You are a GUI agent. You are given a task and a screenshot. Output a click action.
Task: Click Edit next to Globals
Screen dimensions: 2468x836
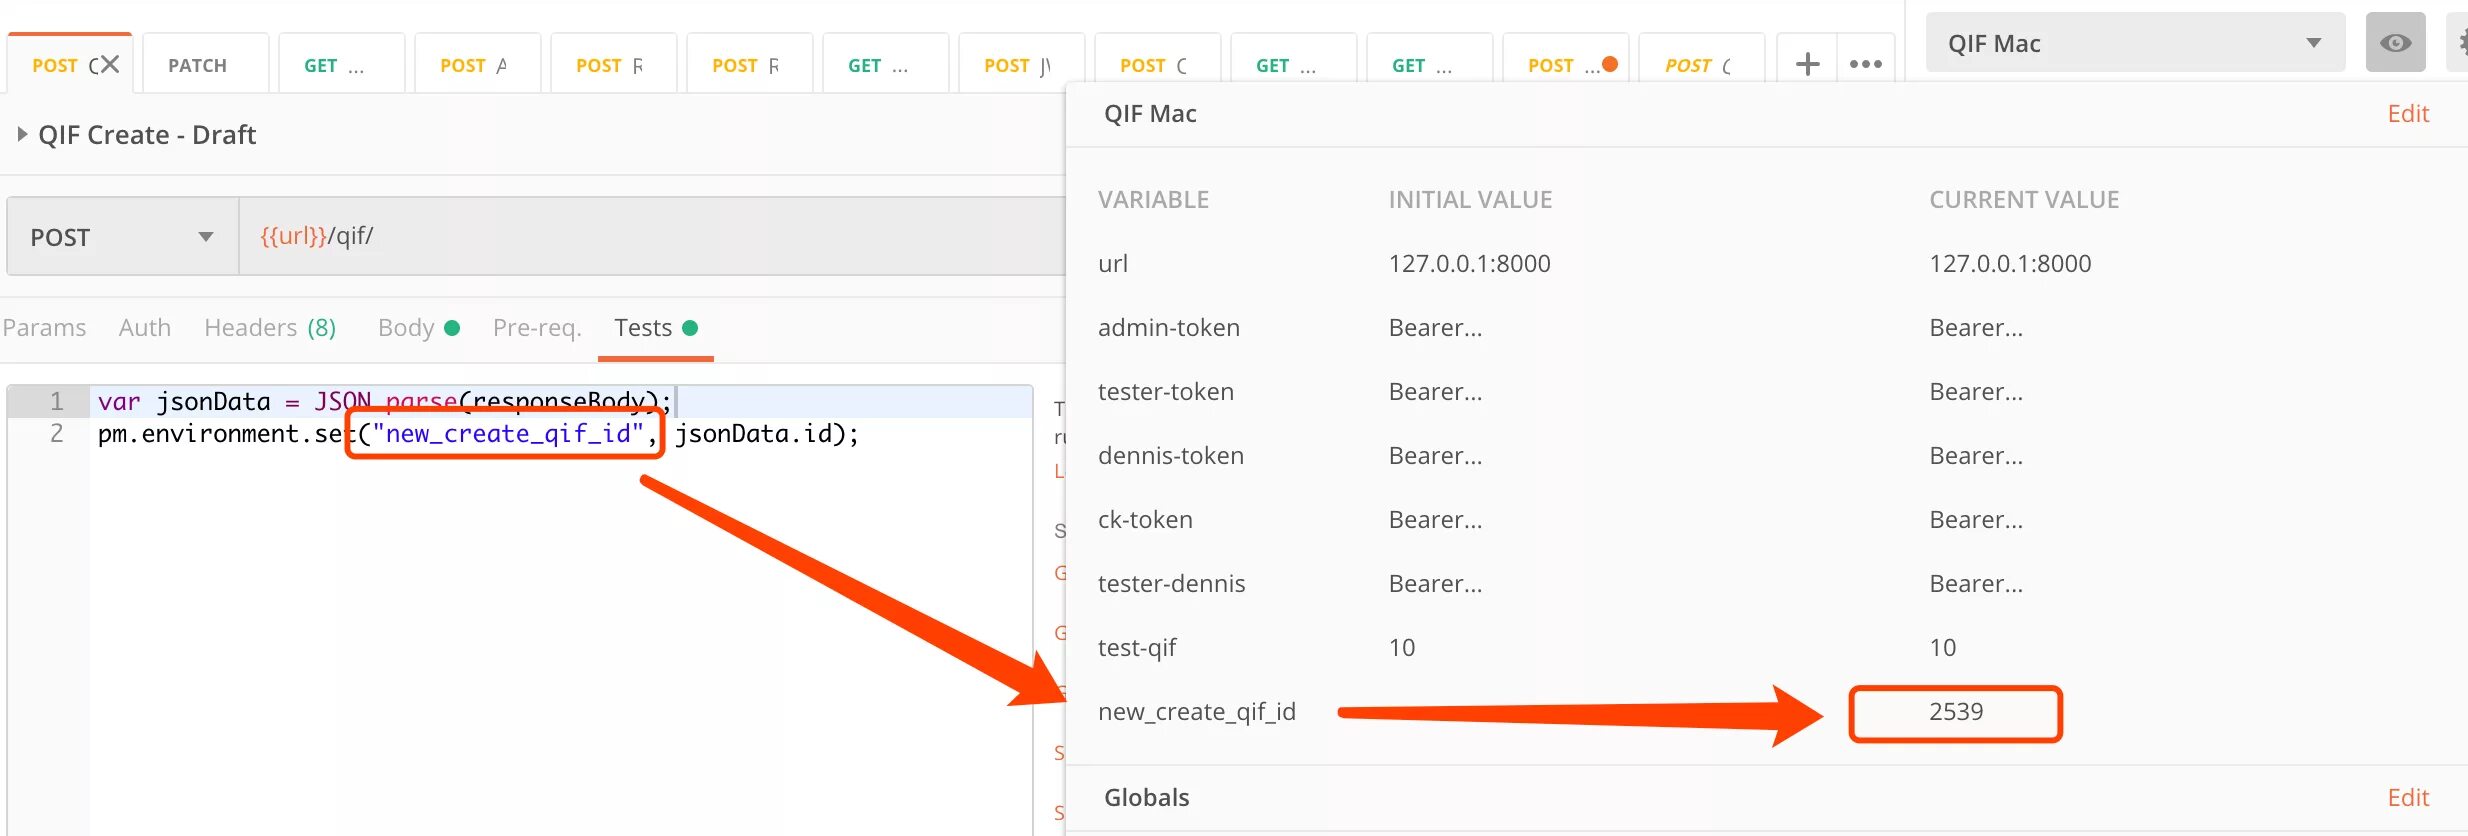(2408, 798)
